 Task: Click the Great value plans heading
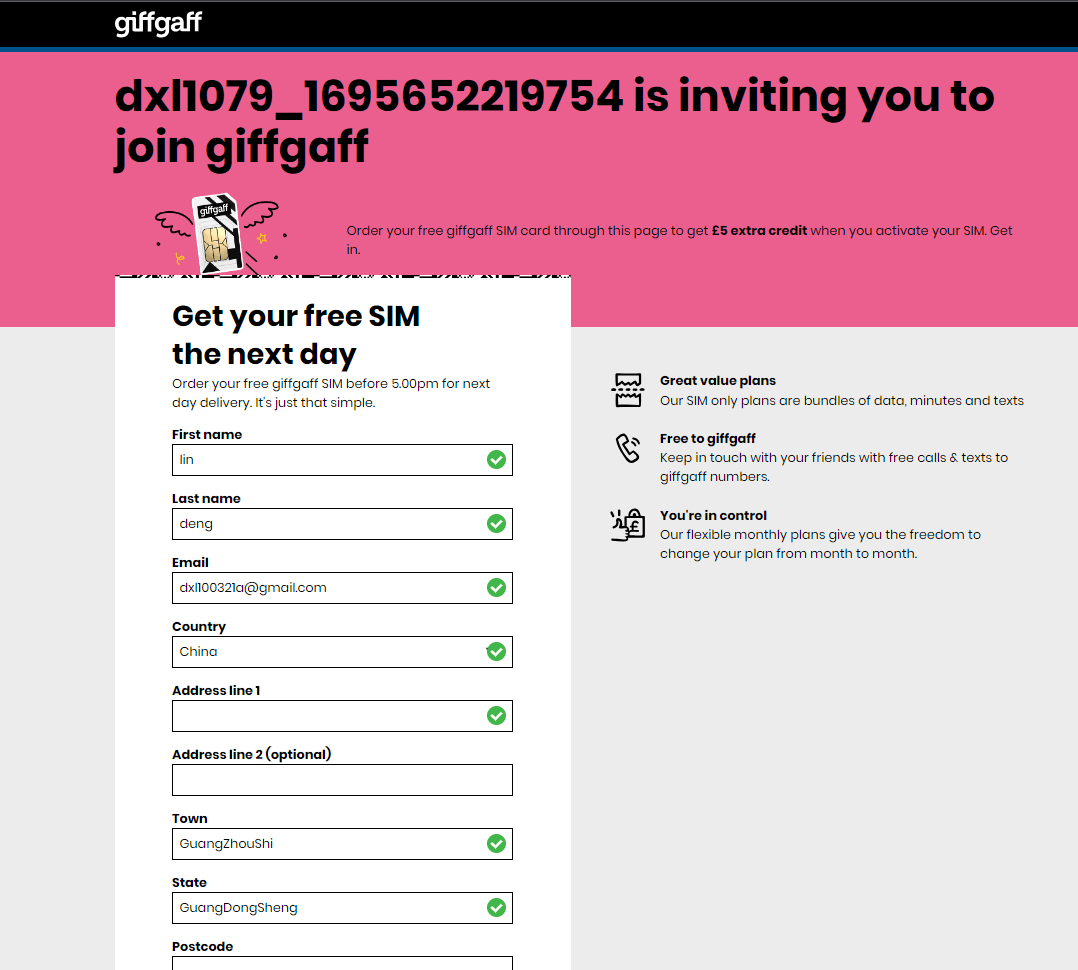(x=718, y=381)
